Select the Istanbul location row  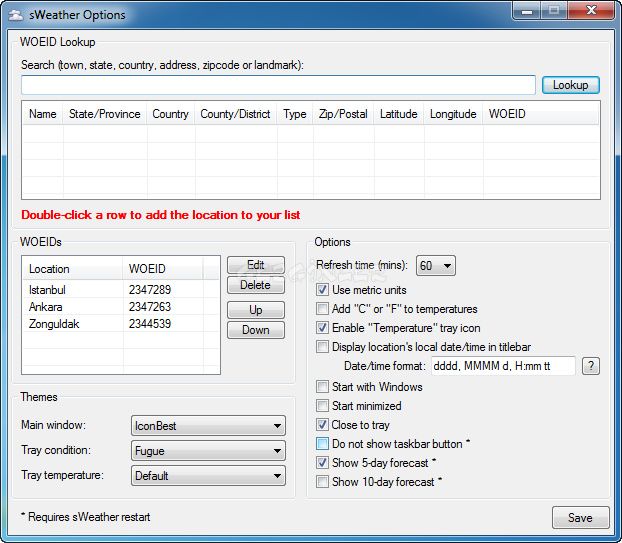click(121, 290)
